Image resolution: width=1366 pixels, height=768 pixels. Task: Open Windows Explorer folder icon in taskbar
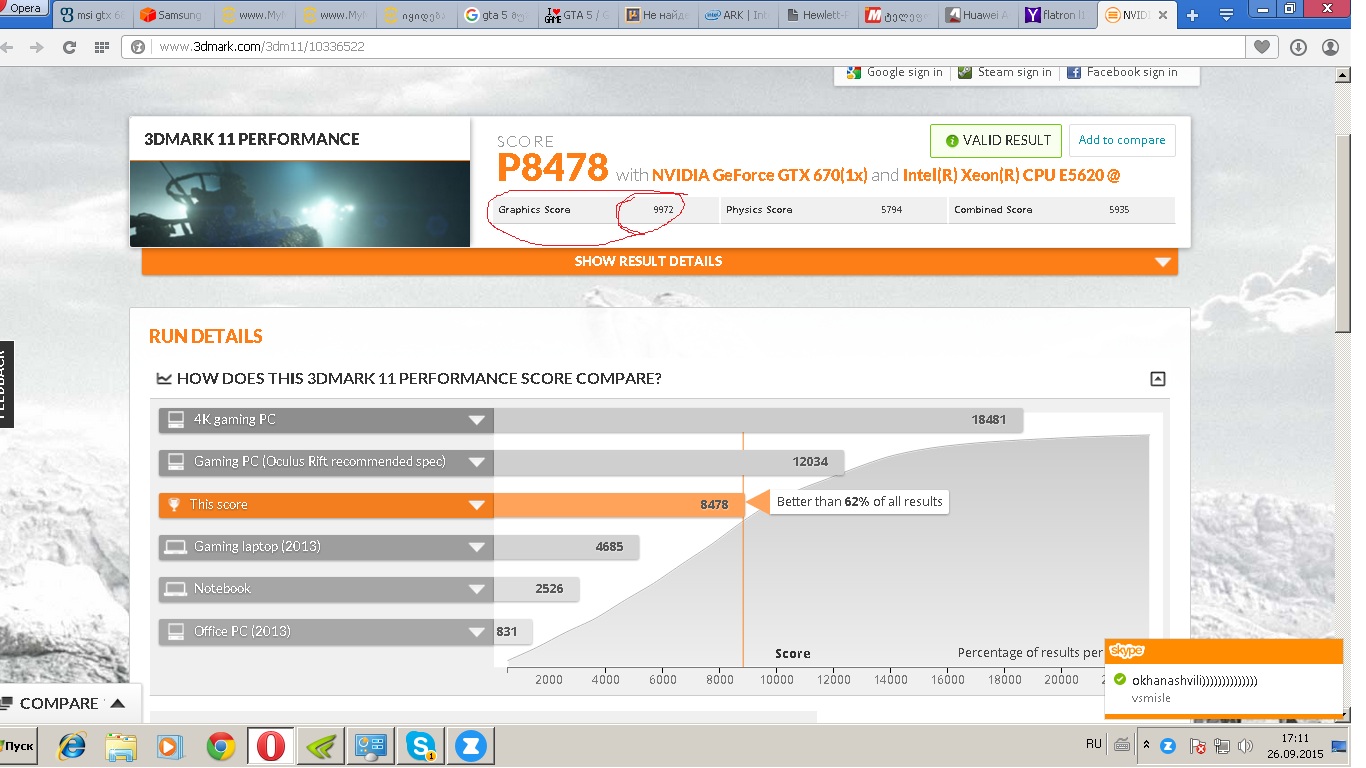pyautogui.click(x=121, y=746)
